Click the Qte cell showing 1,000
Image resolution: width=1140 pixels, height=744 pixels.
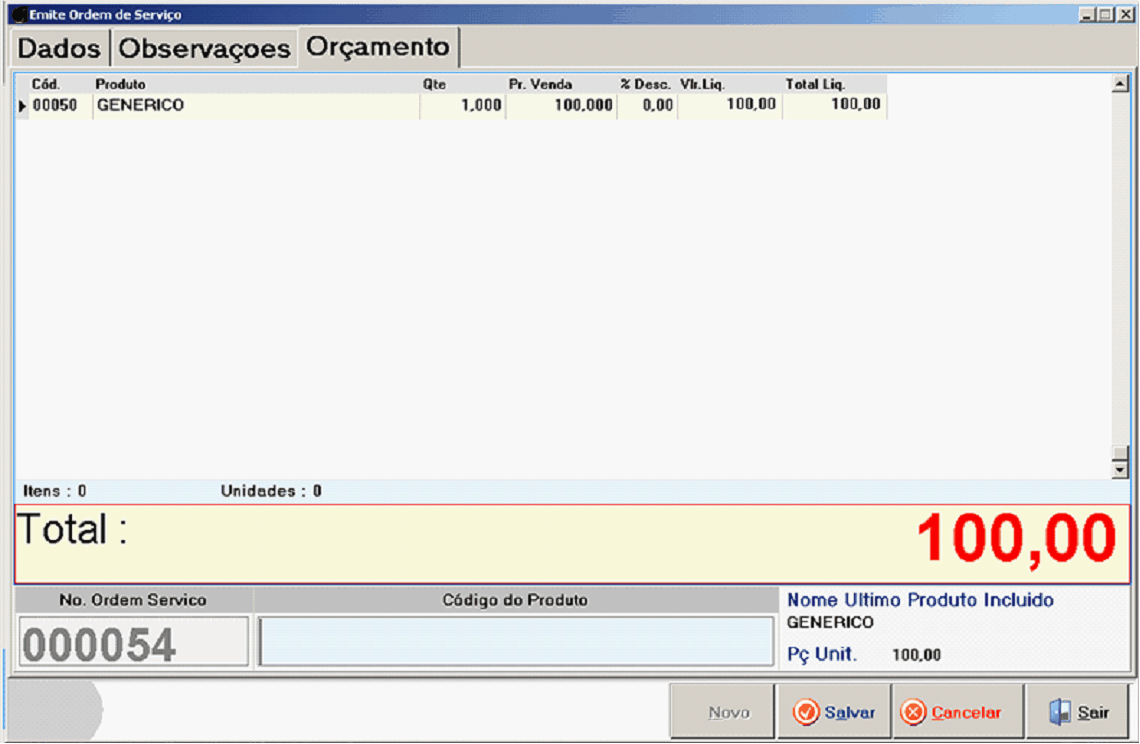(463, 105)
